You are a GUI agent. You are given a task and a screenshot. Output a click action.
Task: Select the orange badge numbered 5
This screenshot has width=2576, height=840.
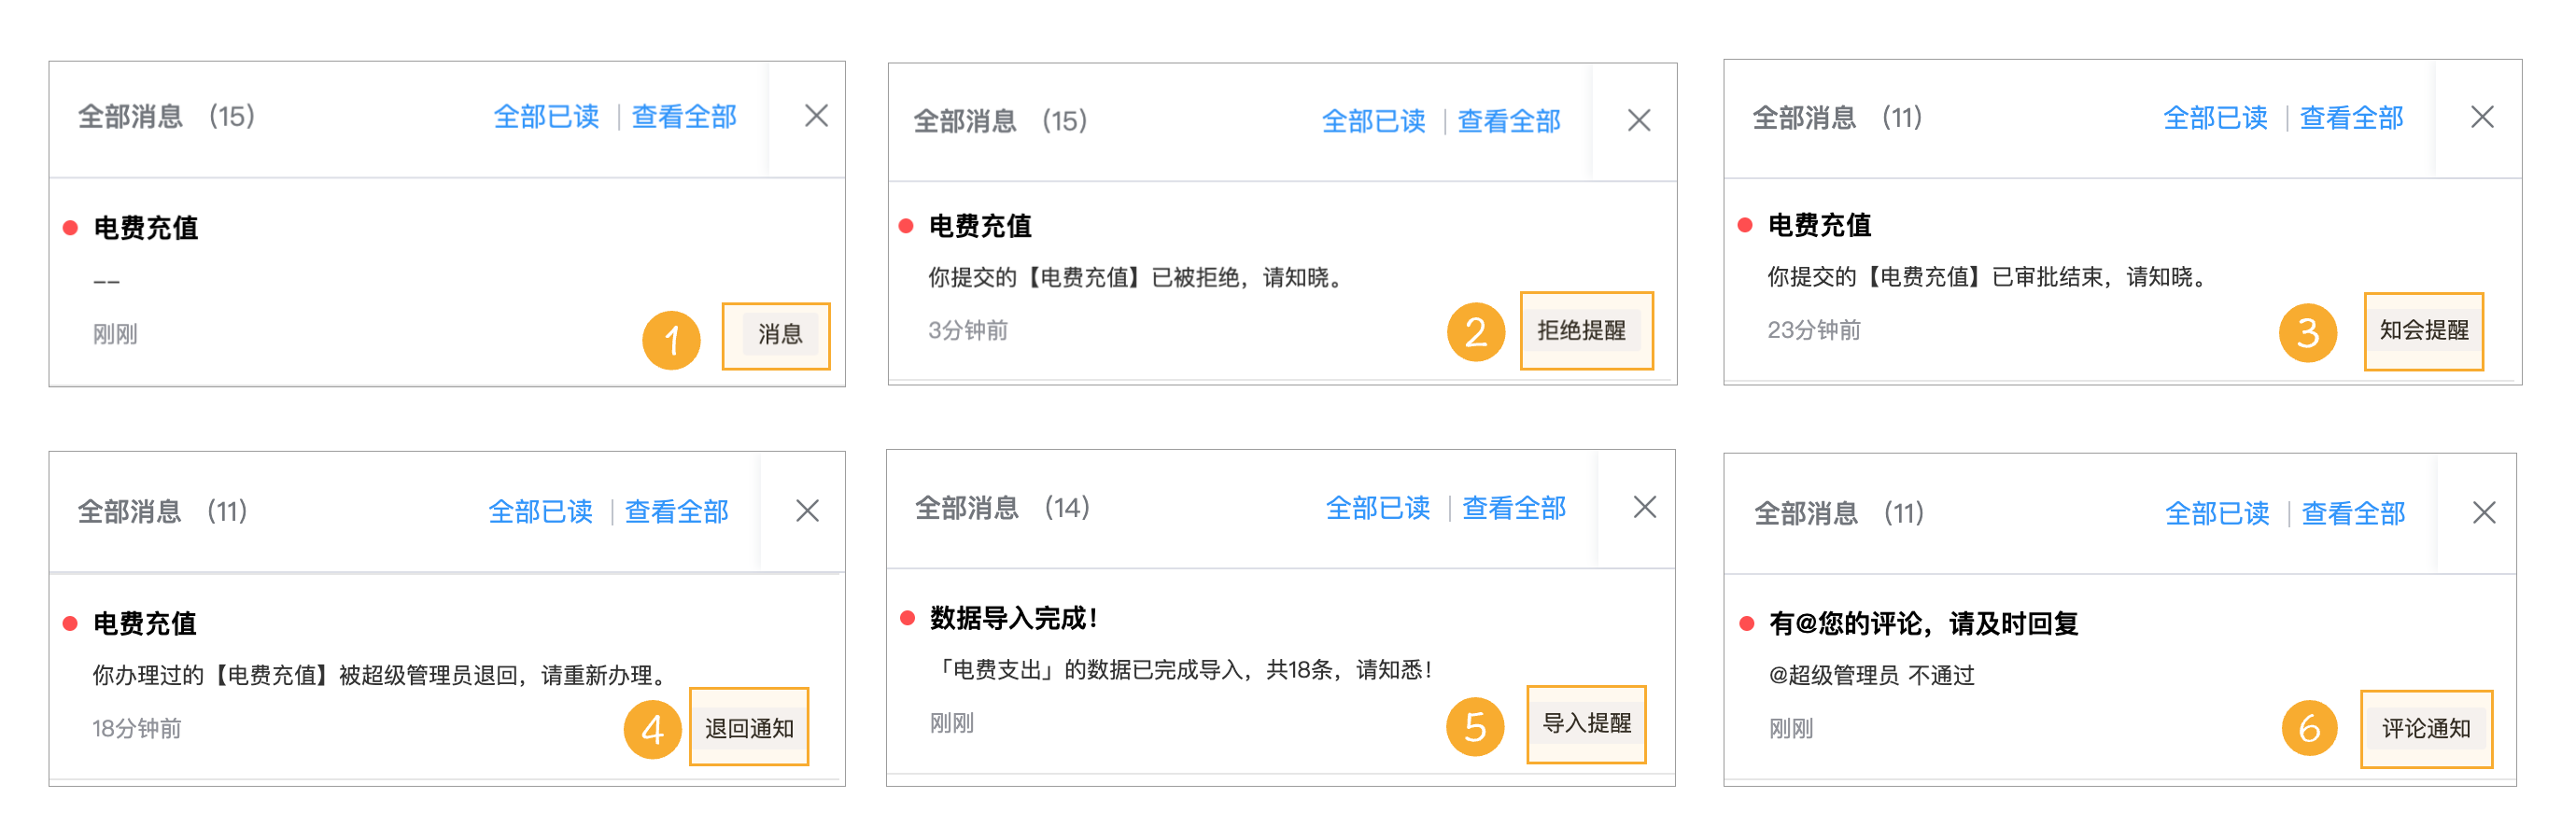click(1475, 727)
